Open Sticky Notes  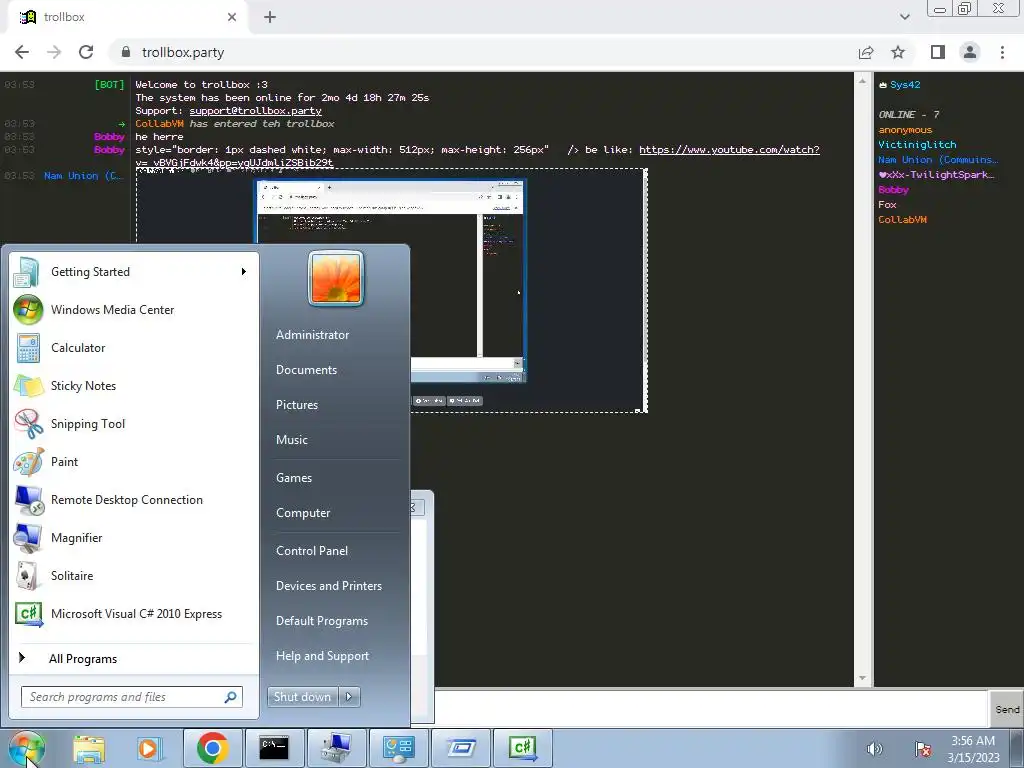134,385
